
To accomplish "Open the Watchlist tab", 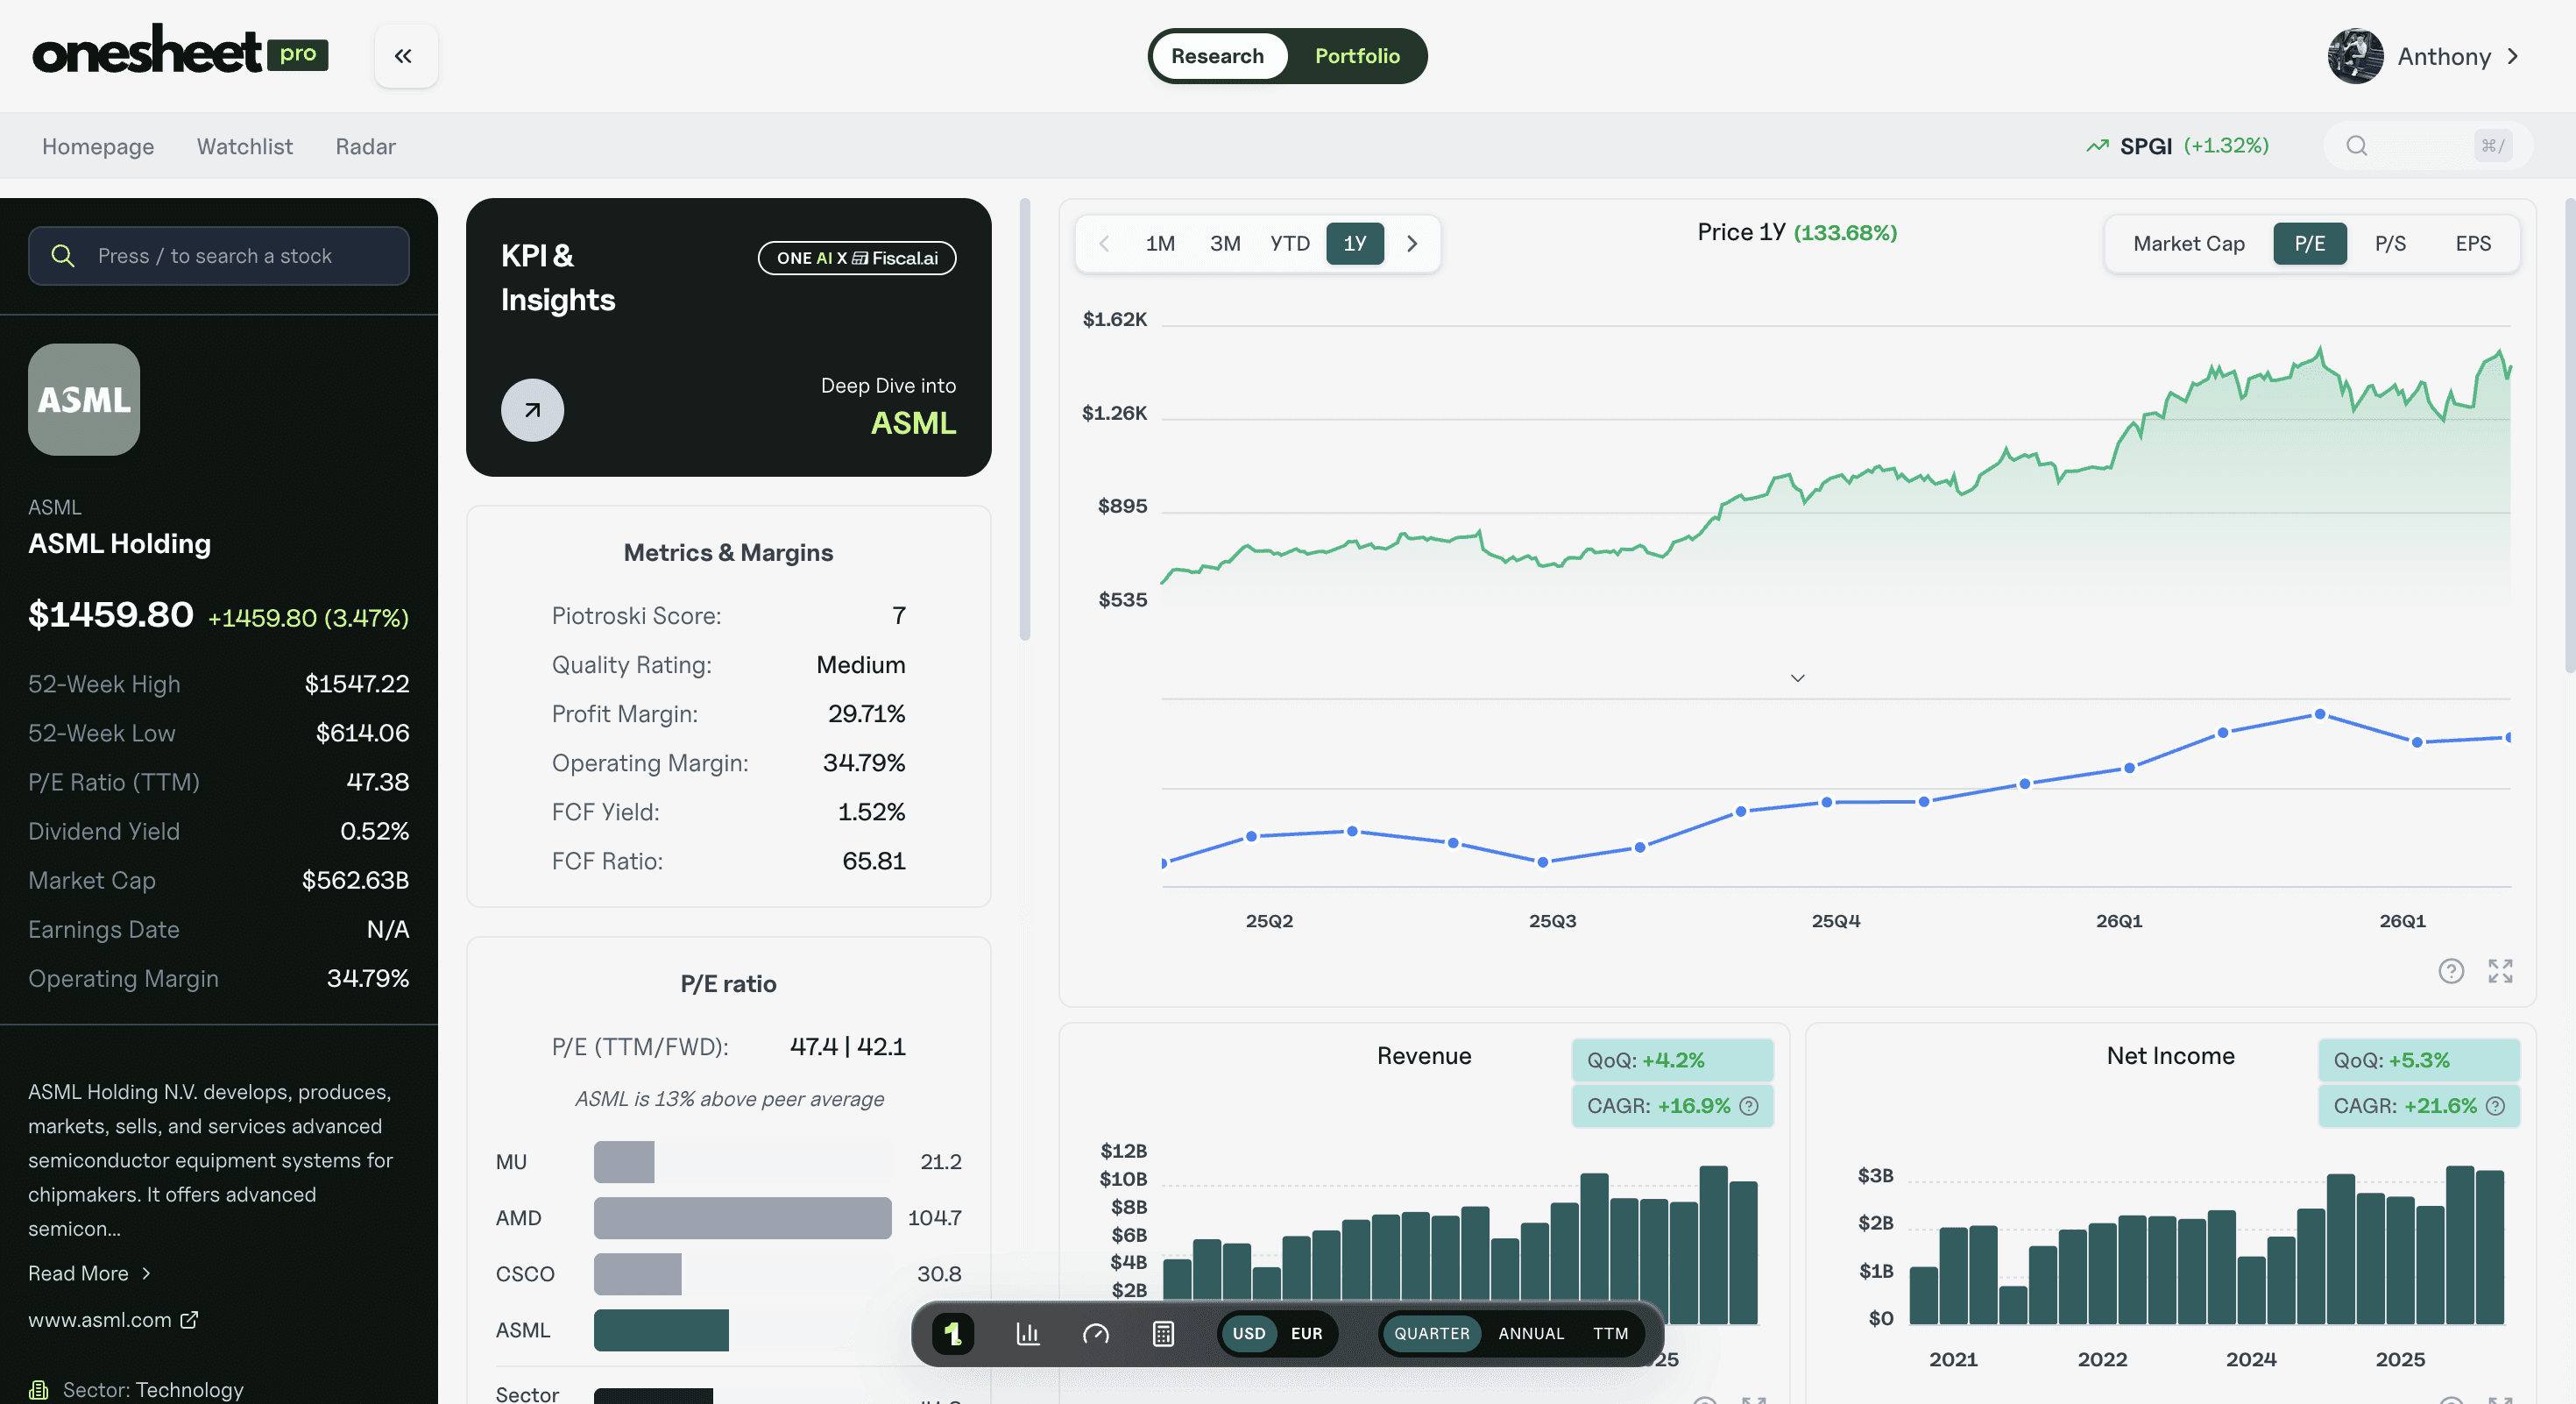I will [x=245, y=146].
